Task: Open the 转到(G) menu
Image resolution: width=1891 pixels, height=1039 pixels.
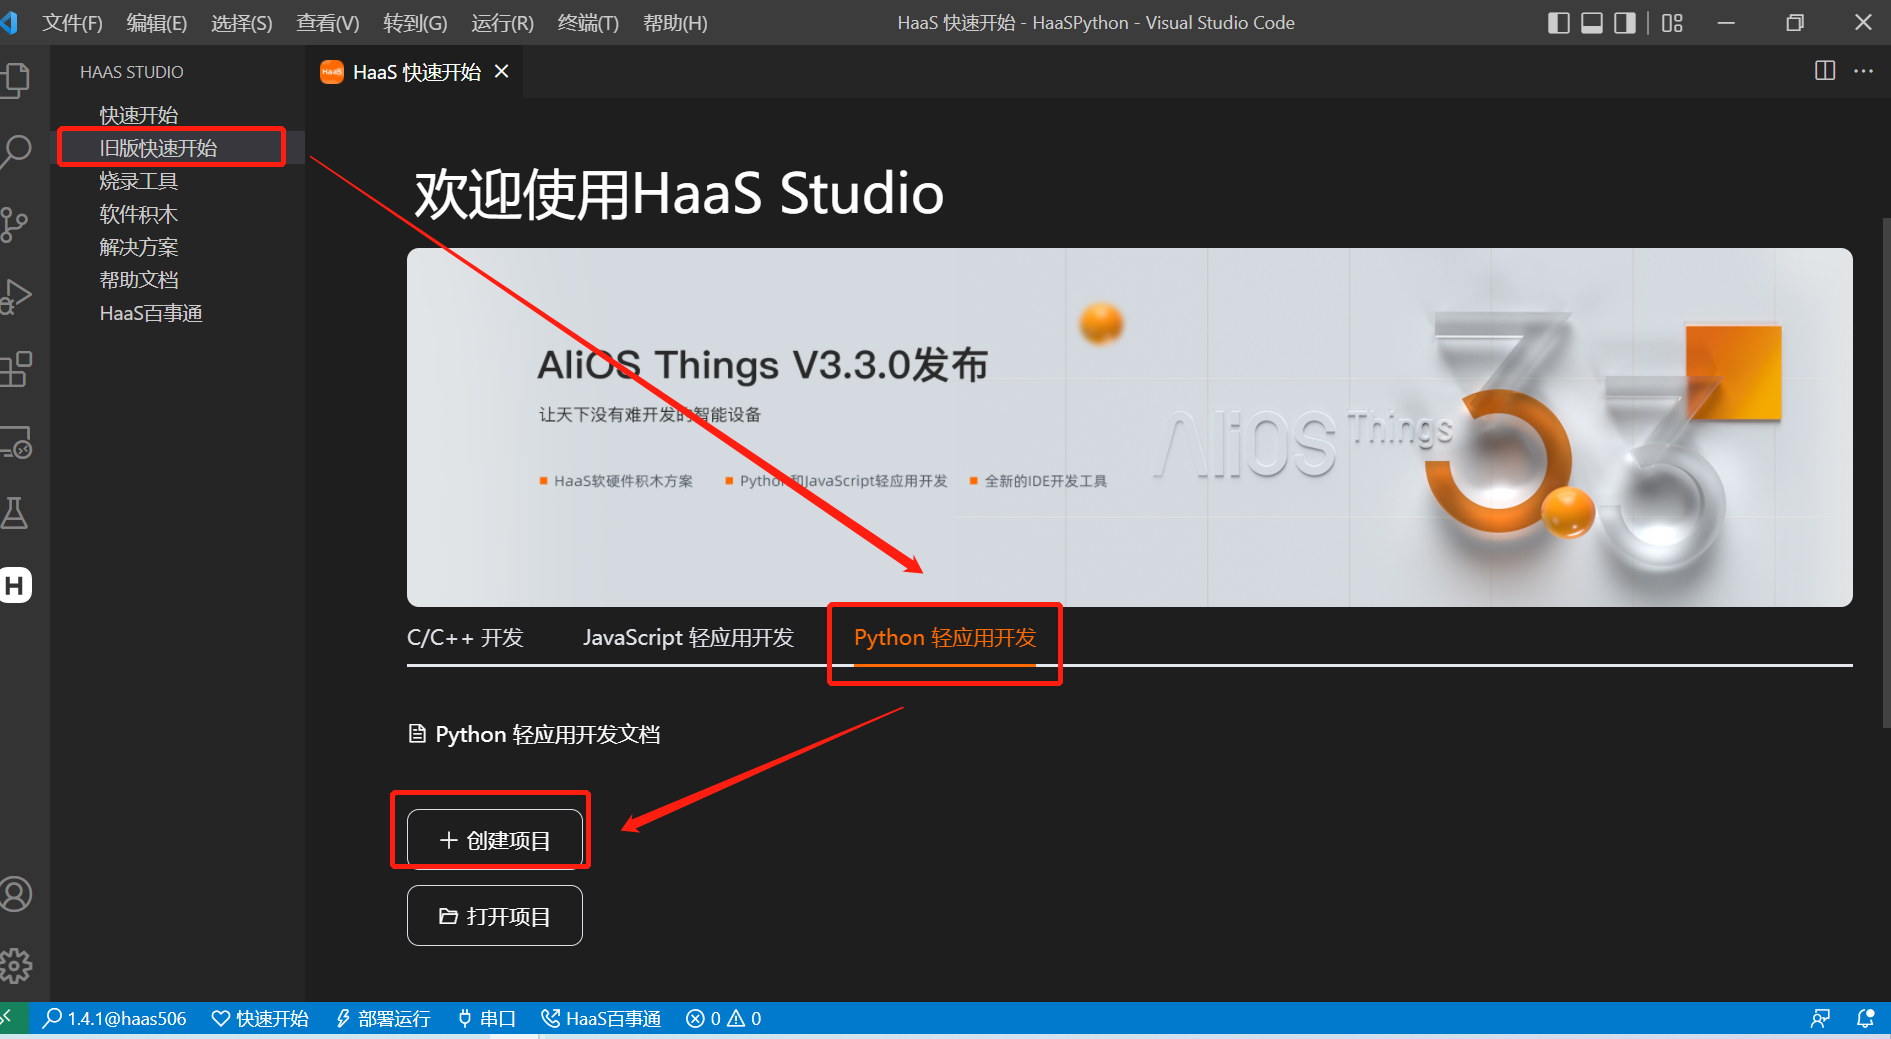Action: tap(415, 23)
